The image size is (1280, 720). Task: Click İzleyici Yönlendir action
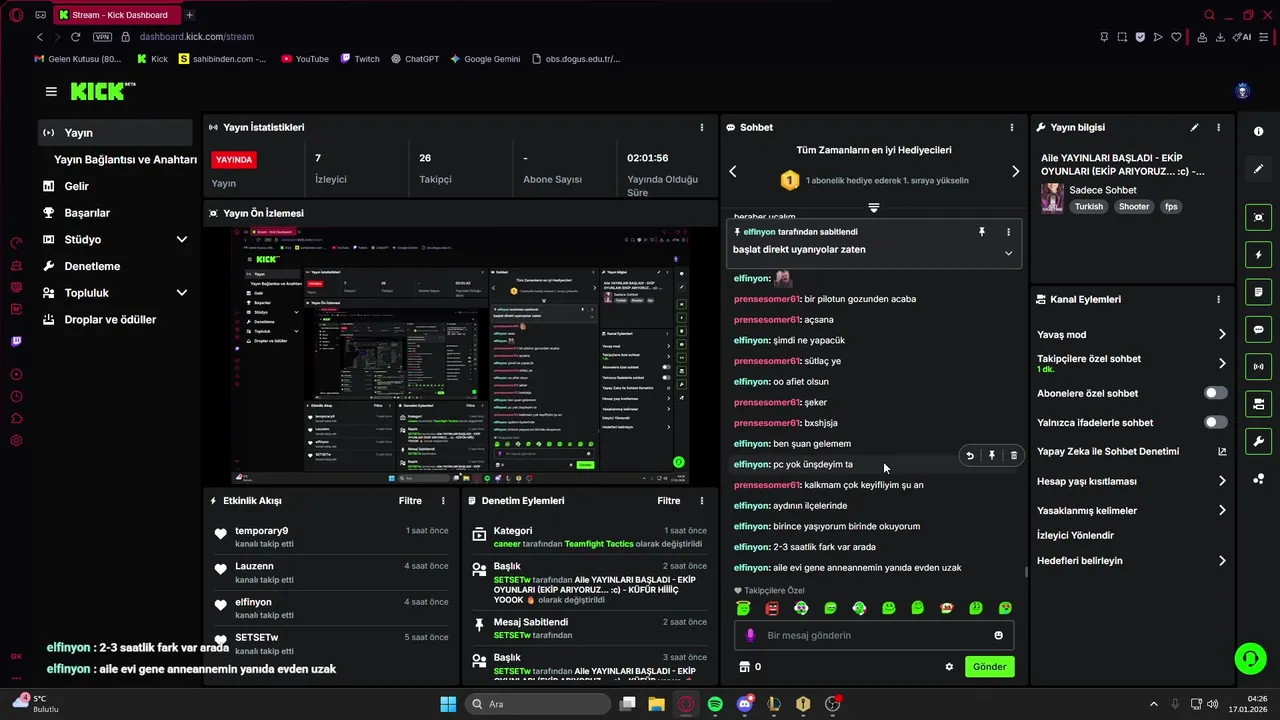[x=1075, y=535]
